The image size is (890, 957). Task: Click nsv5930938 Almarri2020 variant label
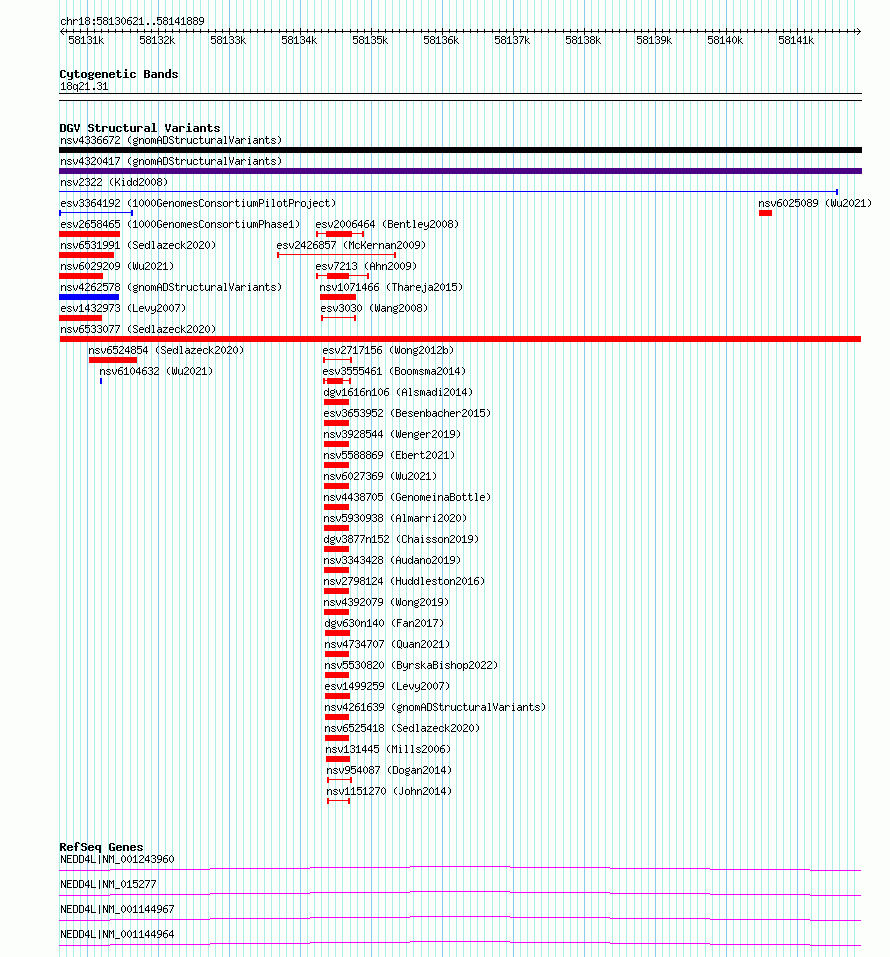[x=395, y=518]
